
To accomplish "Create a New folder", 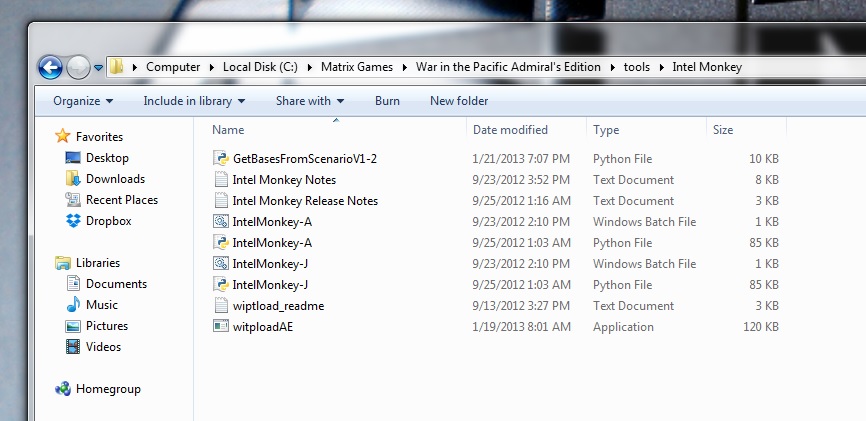I will pyautogui.click(x=459, y=101).
